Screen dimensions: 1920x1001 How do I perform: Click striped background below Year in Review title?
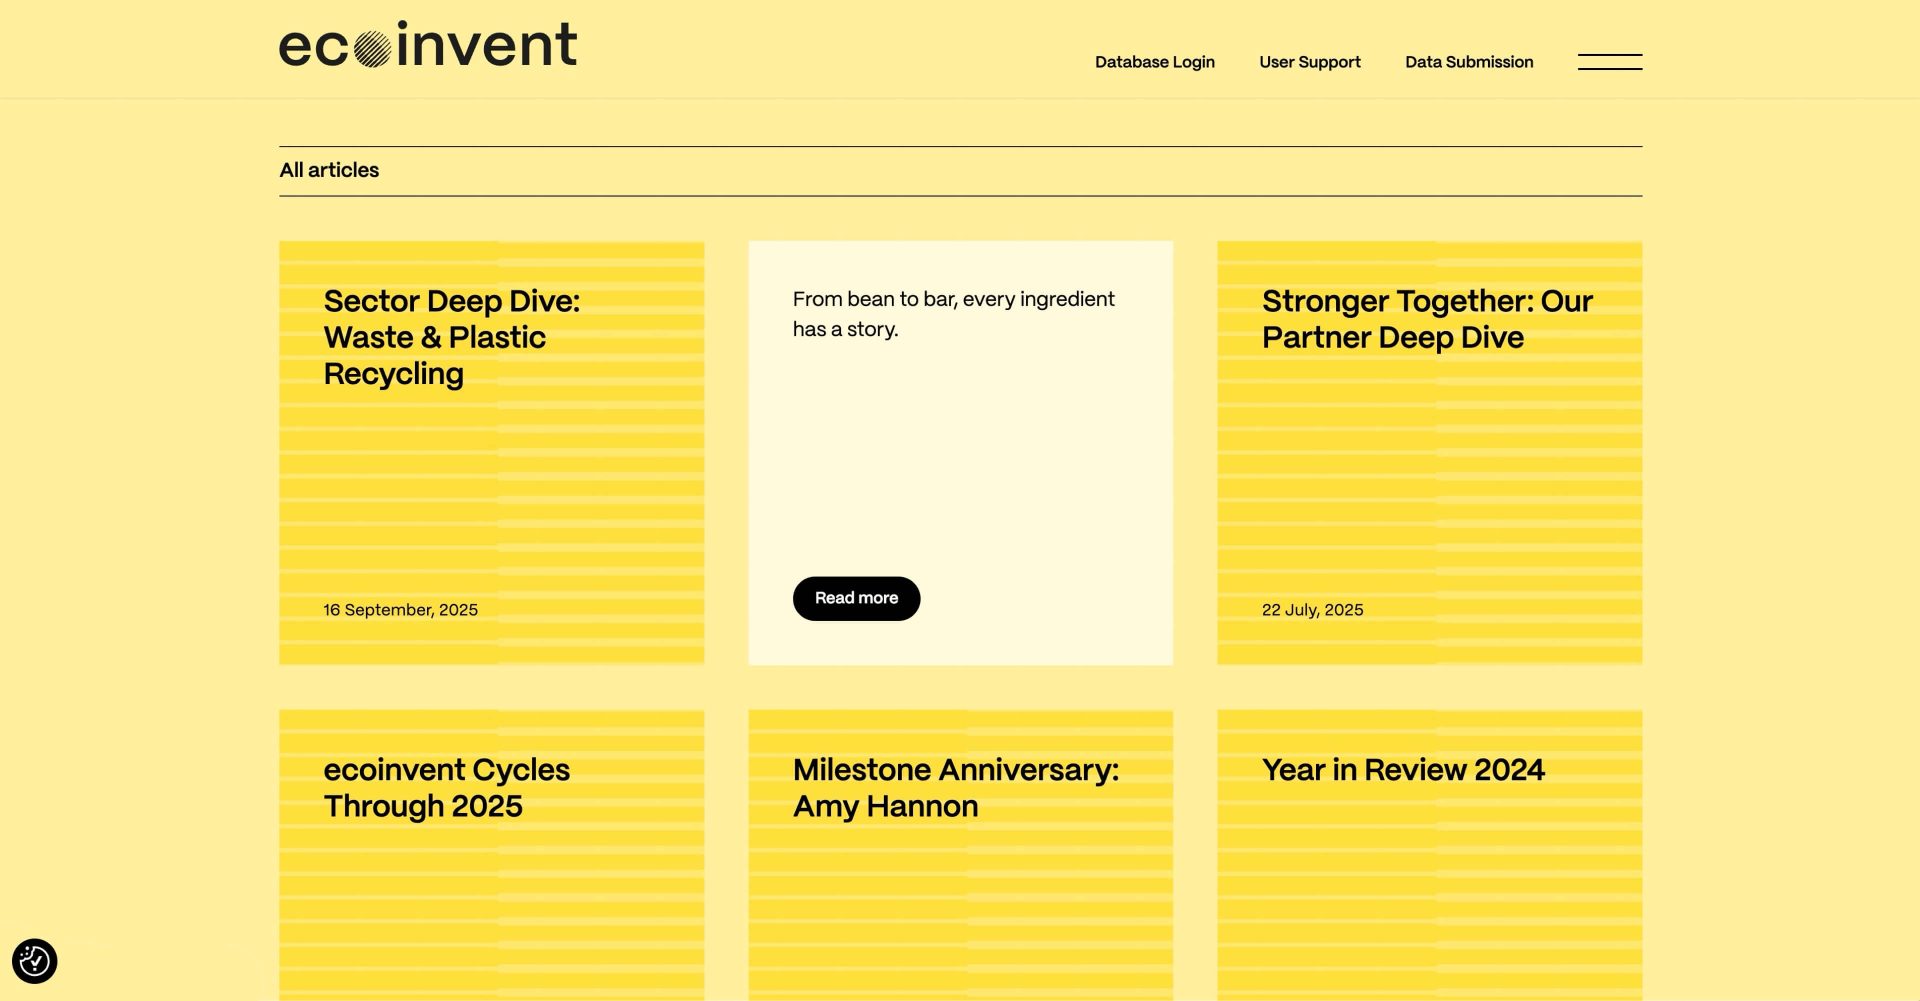1429,900
